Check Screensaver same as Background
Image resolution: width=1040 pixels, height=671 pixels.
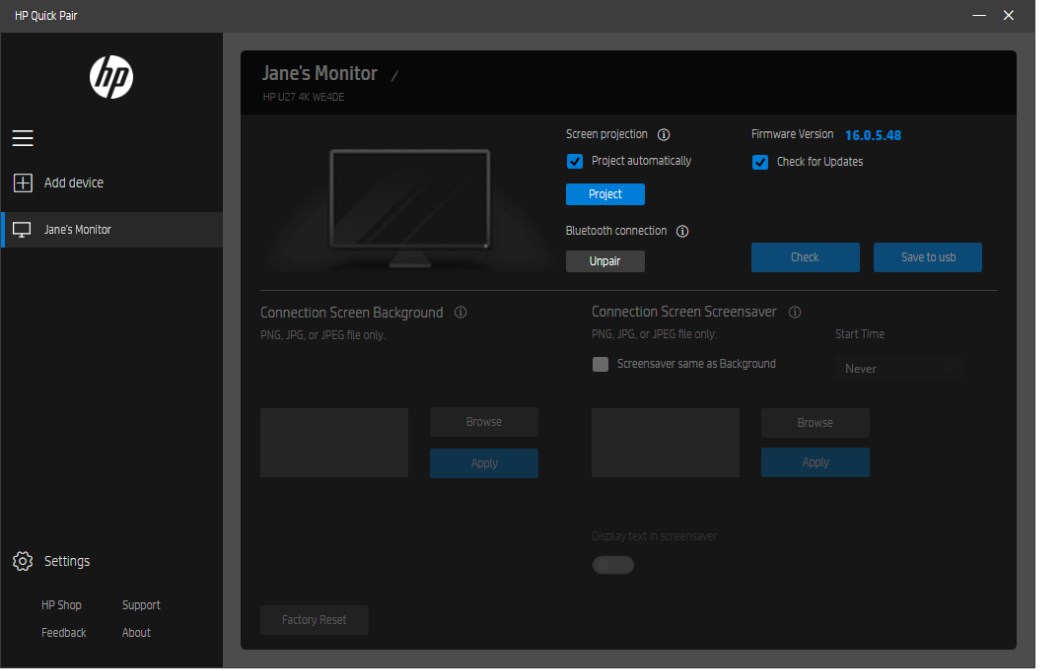tap(602, 365)
